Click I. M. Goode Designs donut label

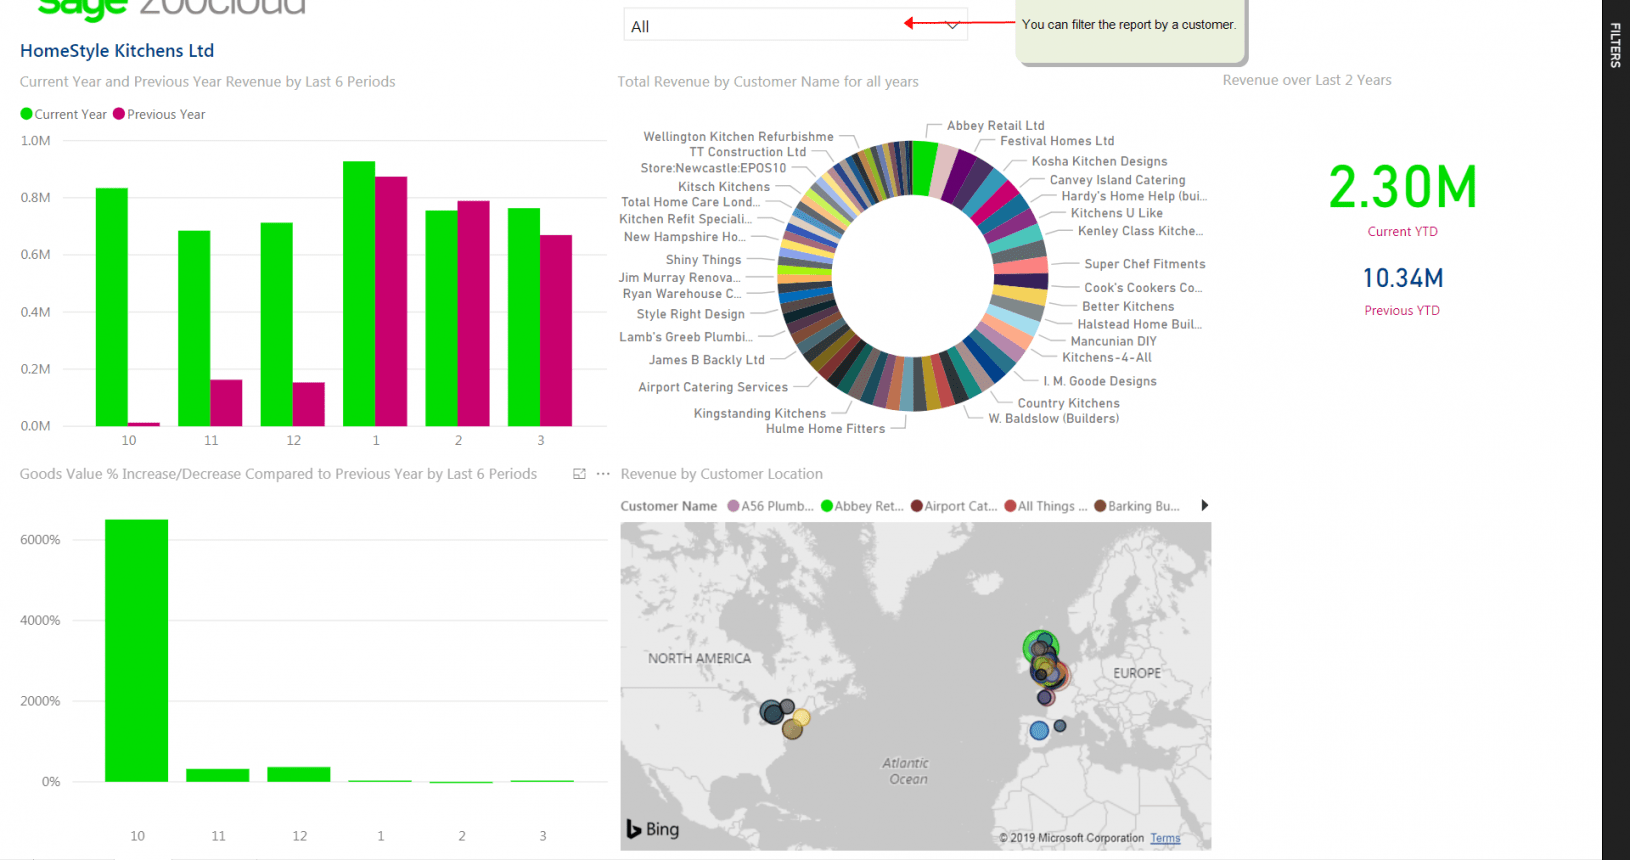[1100, 381]
